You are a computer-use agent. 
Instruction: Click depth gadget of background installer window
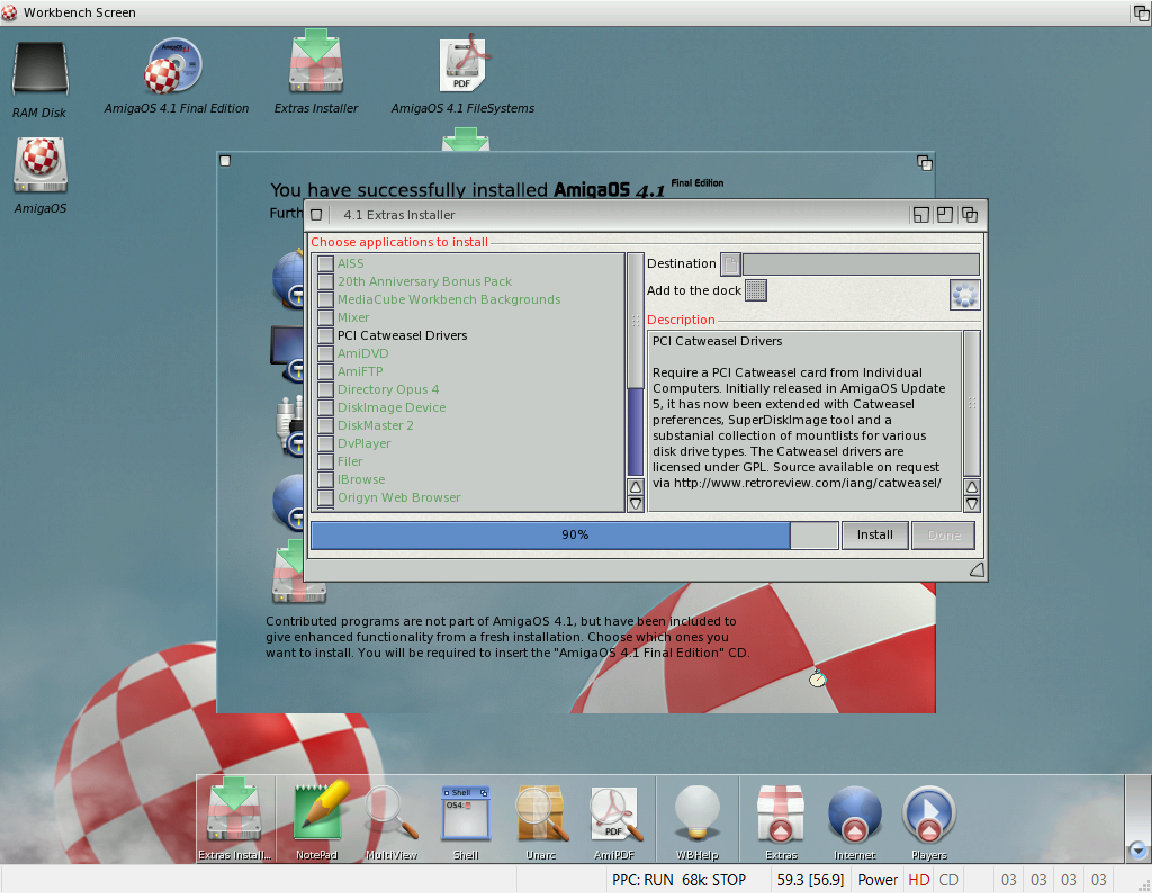(925, 162)
